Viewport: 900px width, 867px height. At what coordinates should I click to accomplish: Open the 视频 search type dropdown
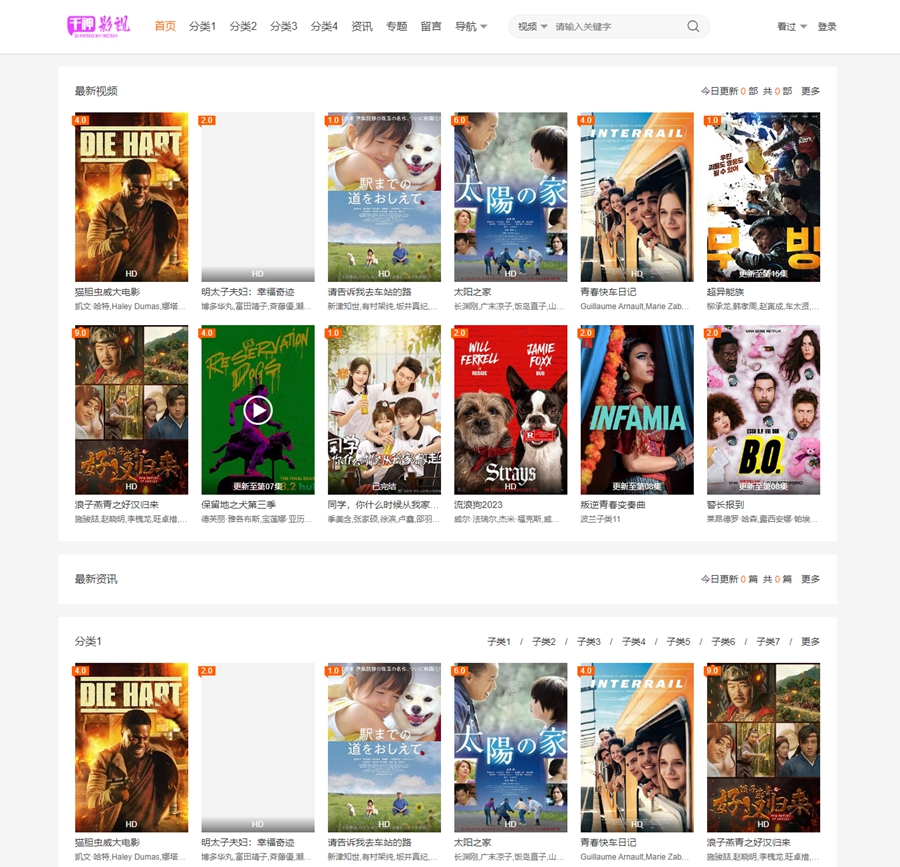point(532,26)
